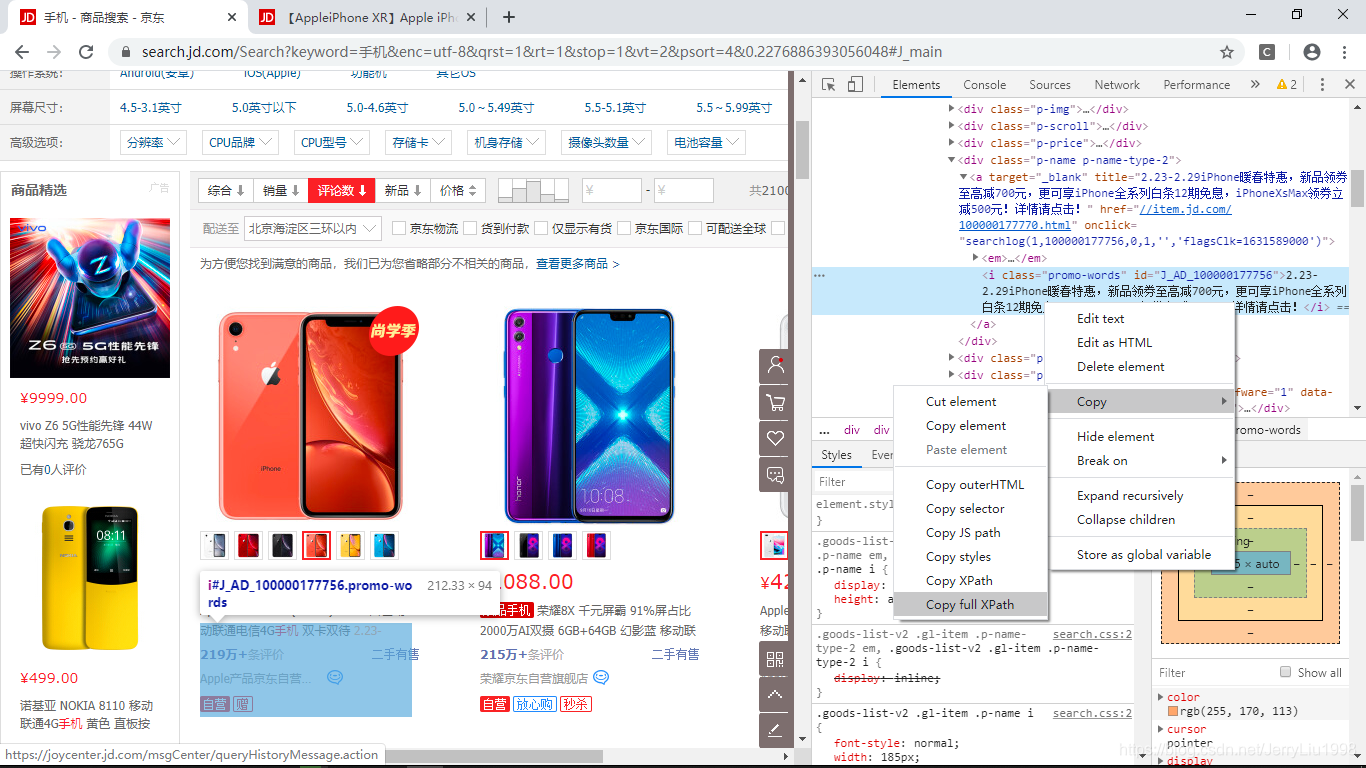Select Delete element in context menu
Image resolution: width=1366 pixels, height=768 pixels.
tap(1140, 366)
